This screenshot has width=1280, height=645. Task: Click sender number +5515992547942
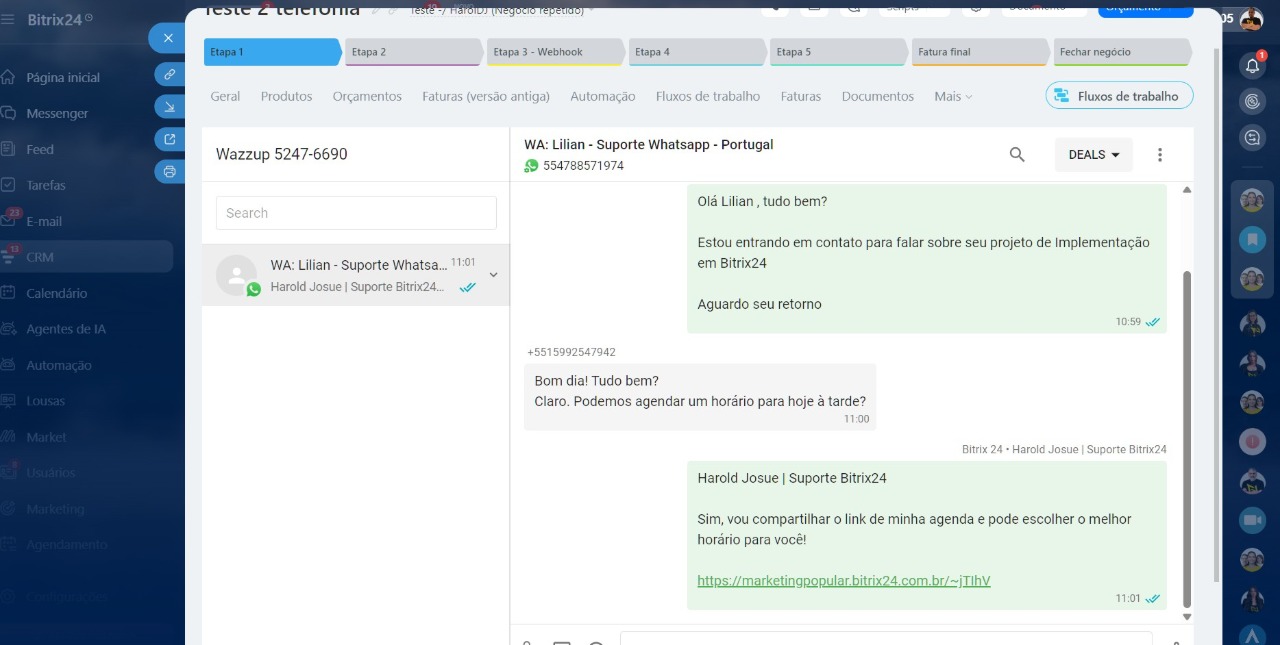click(571, 352)
